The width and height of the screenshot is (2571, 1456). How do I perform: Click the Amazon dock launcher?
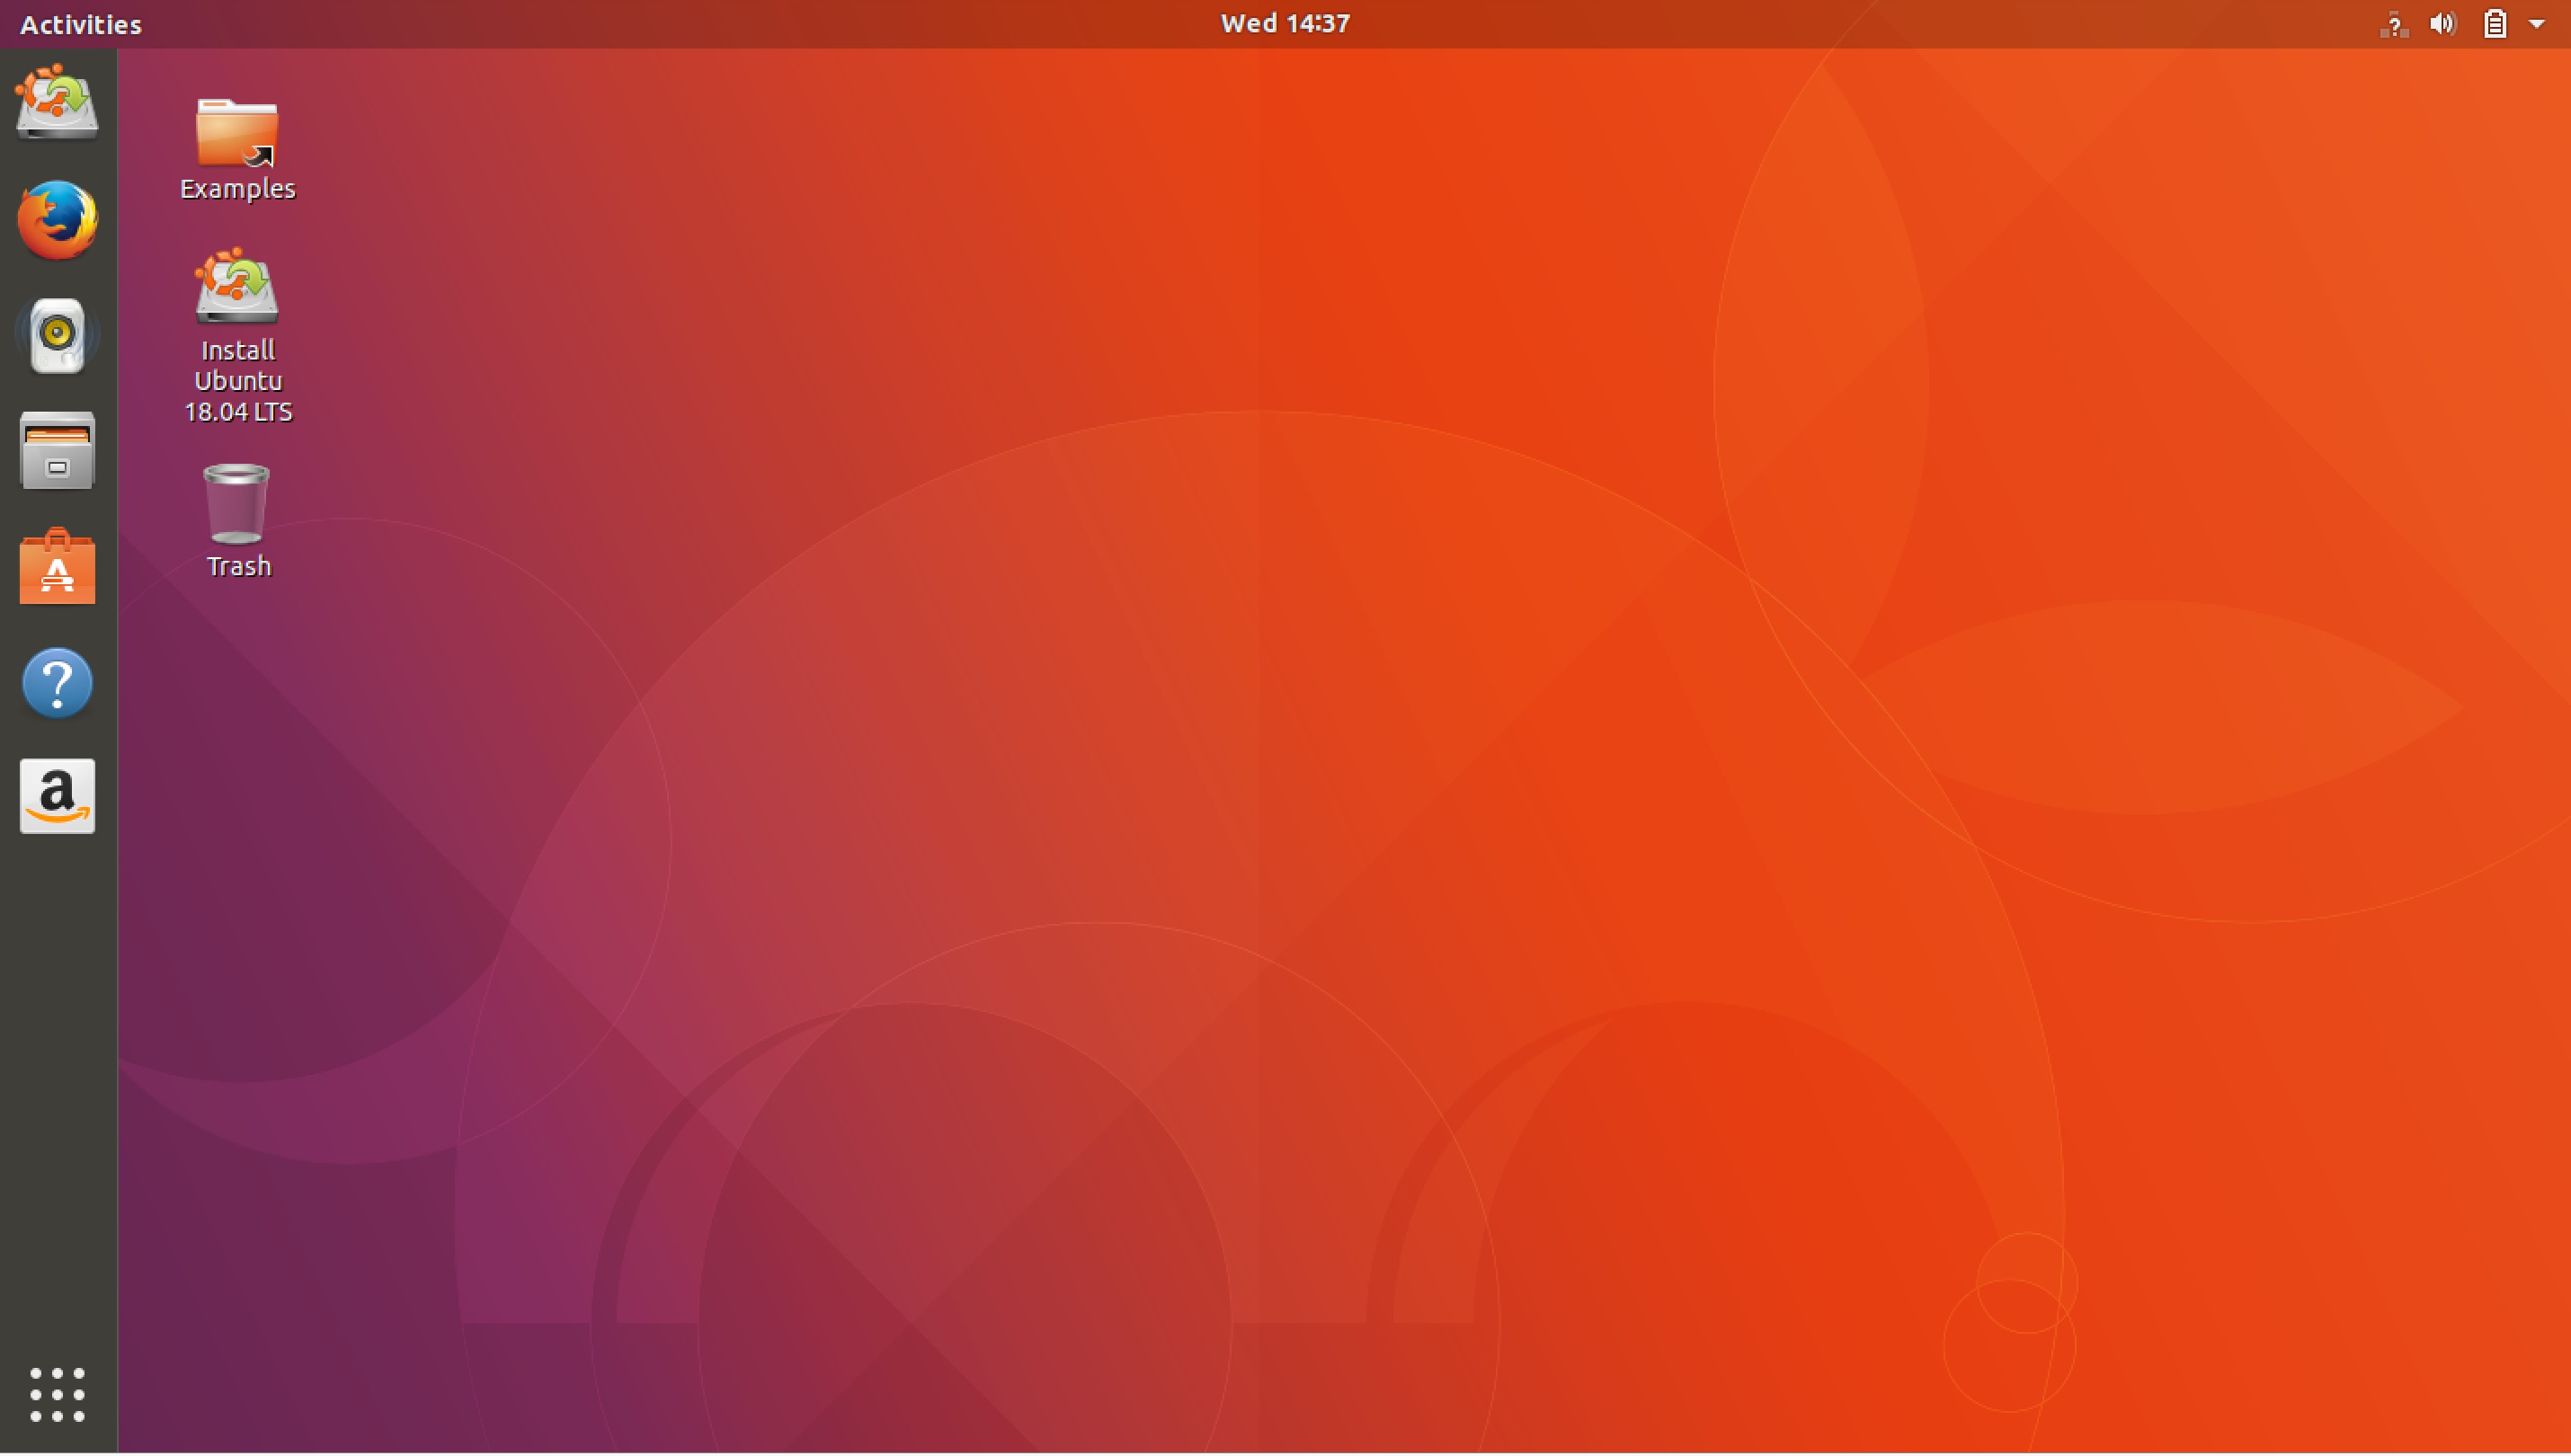click(x=57, y=797)
